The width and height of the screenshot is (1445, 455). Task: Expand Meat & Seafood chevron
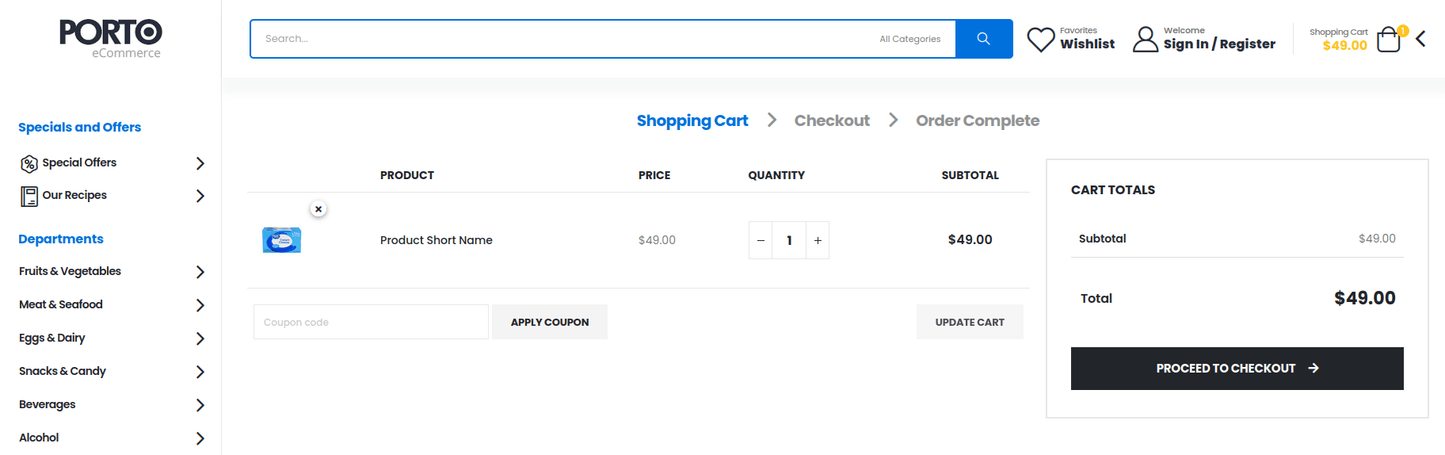click(200, 305)
